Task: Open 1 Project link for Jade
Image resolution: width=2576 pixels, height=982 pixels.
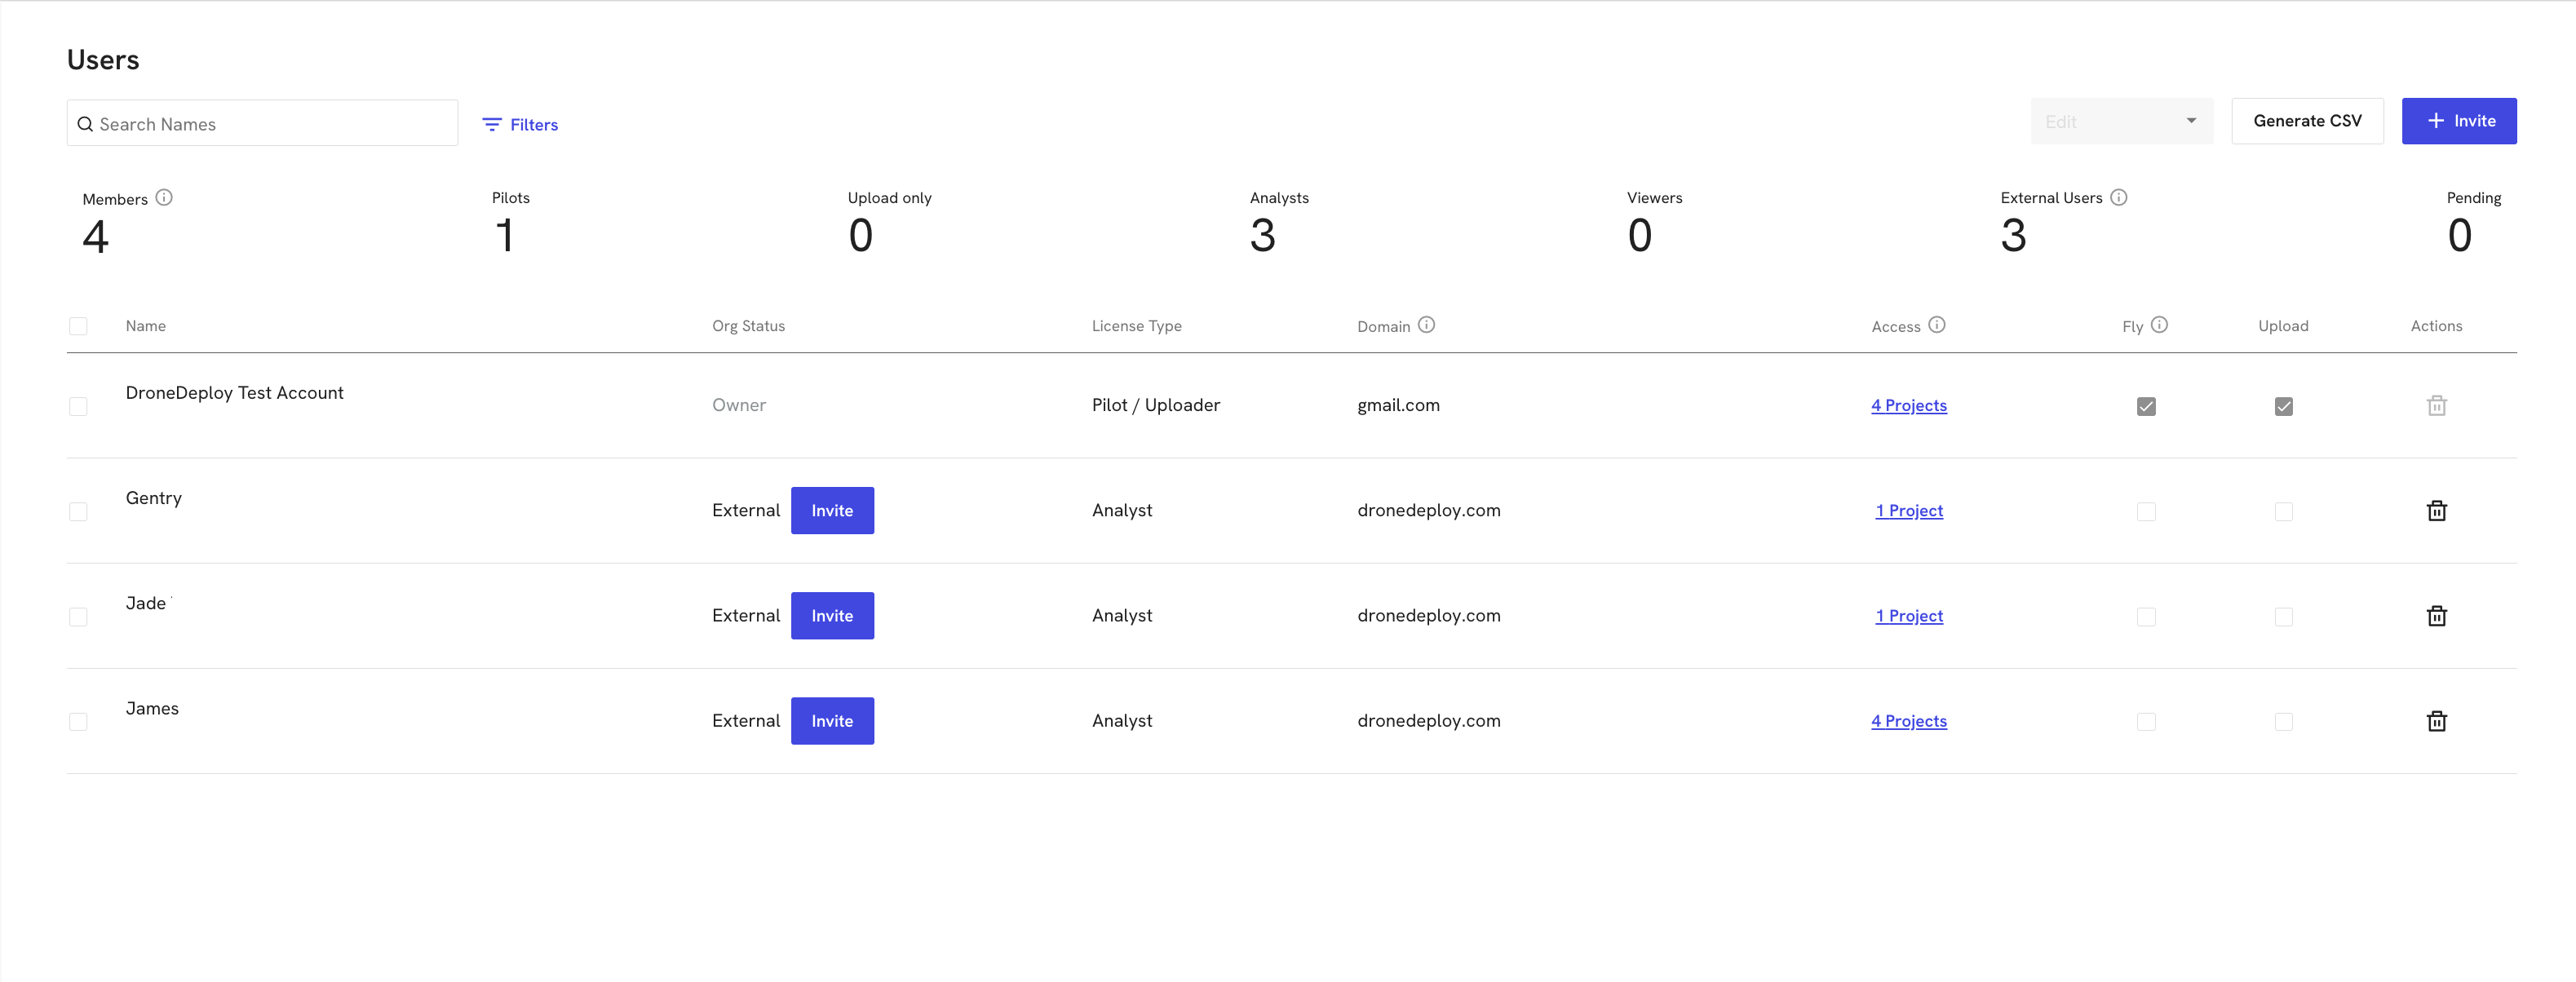Action: [1908, 616]
